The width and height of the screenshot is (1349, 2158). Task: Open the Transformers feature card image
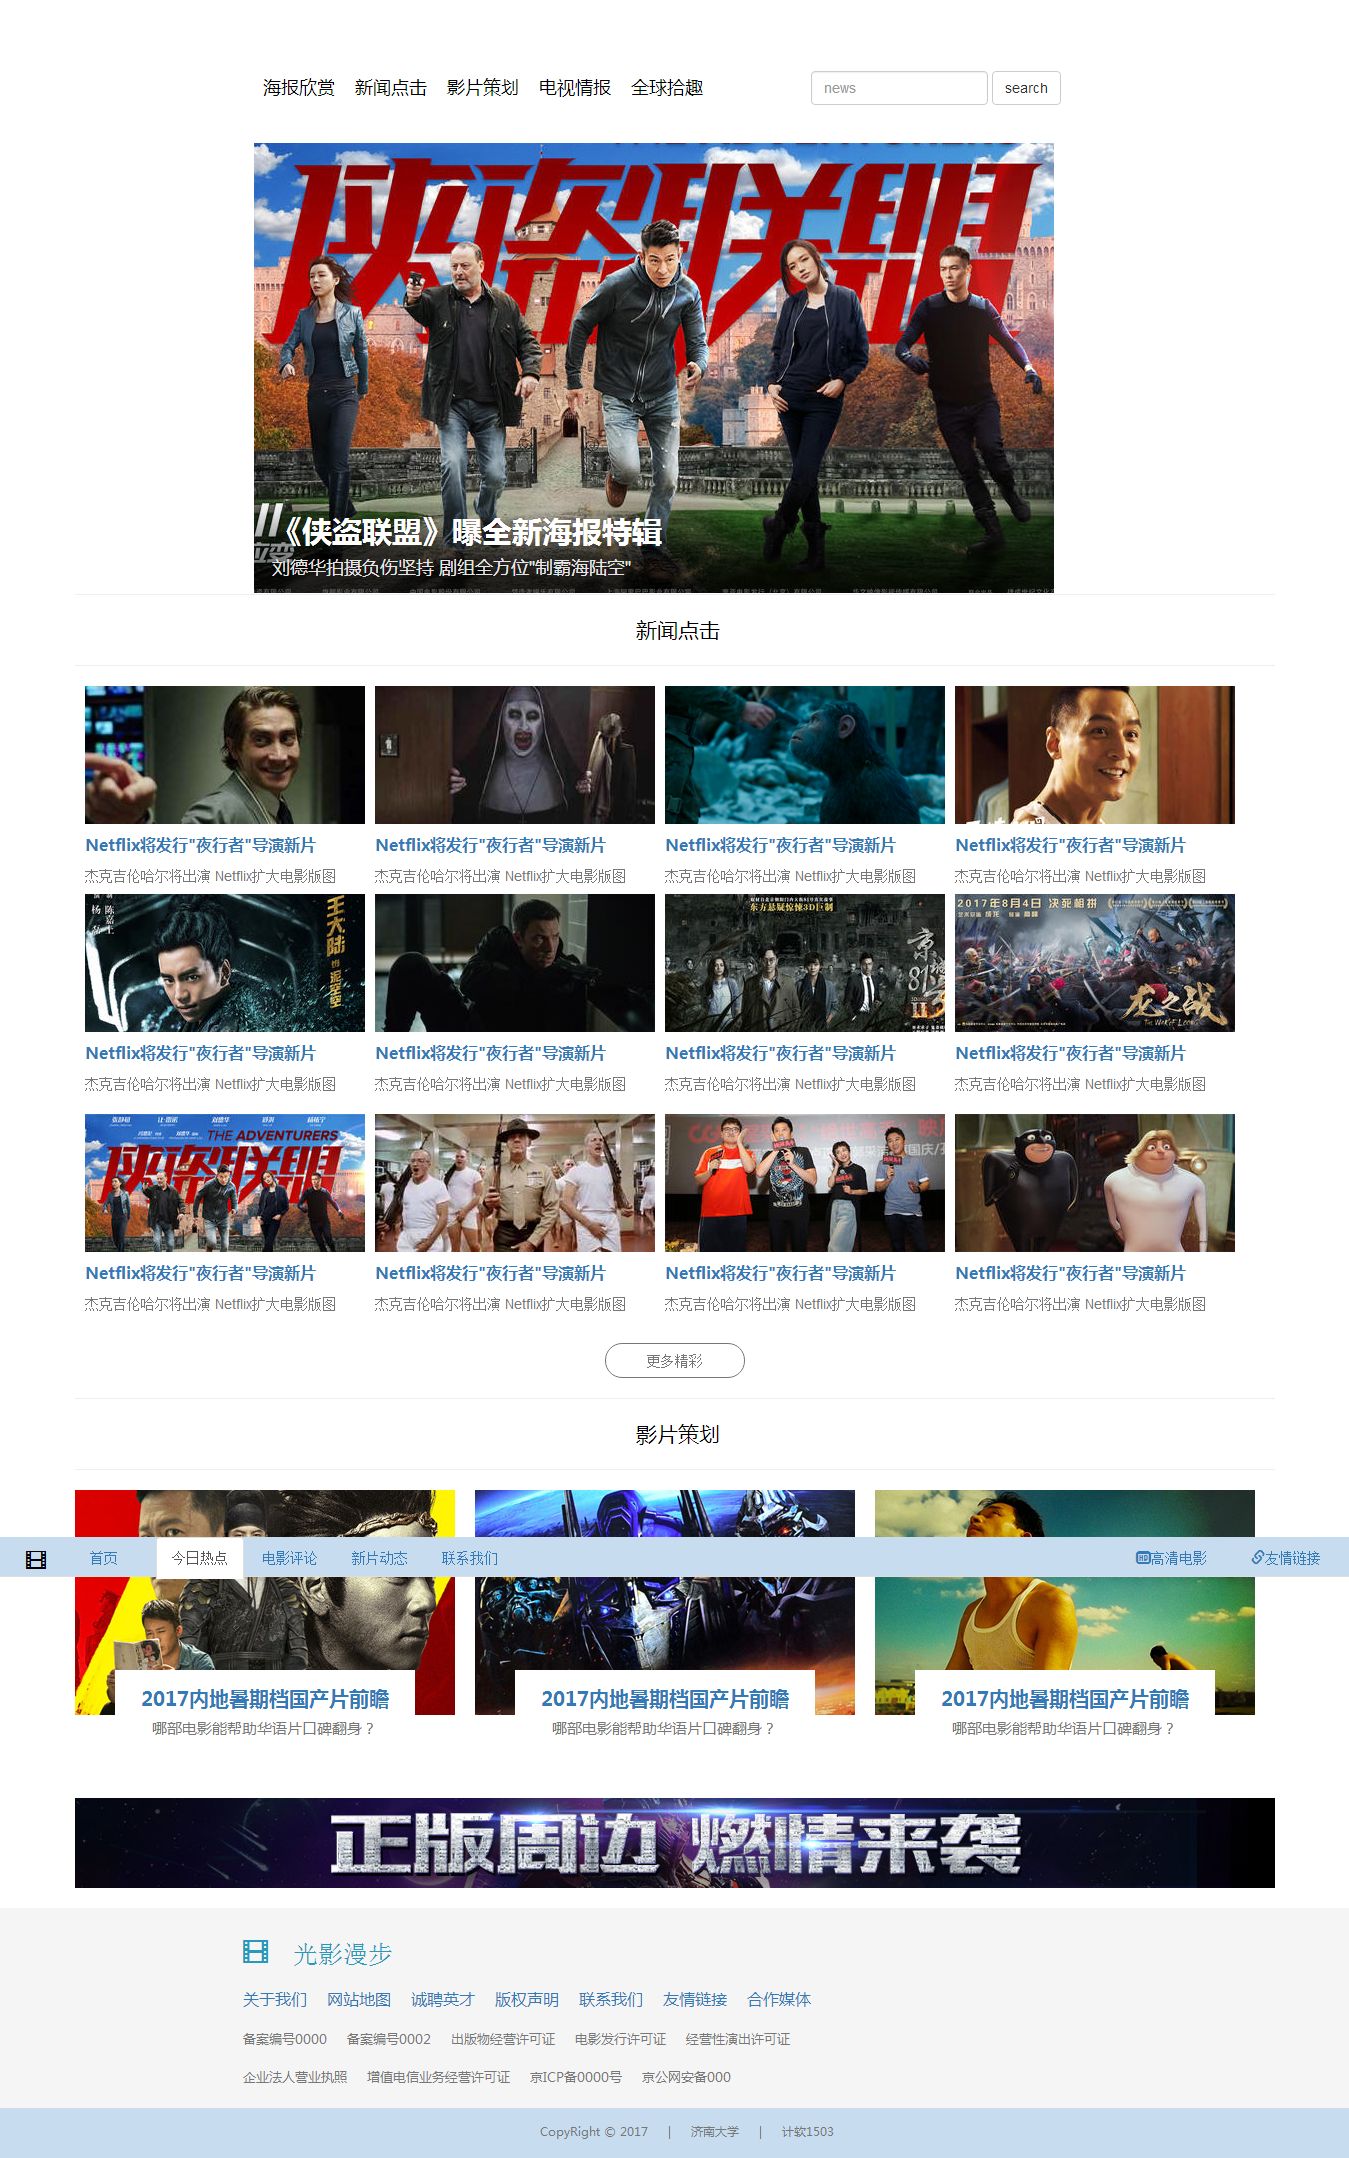(665, 1602)
